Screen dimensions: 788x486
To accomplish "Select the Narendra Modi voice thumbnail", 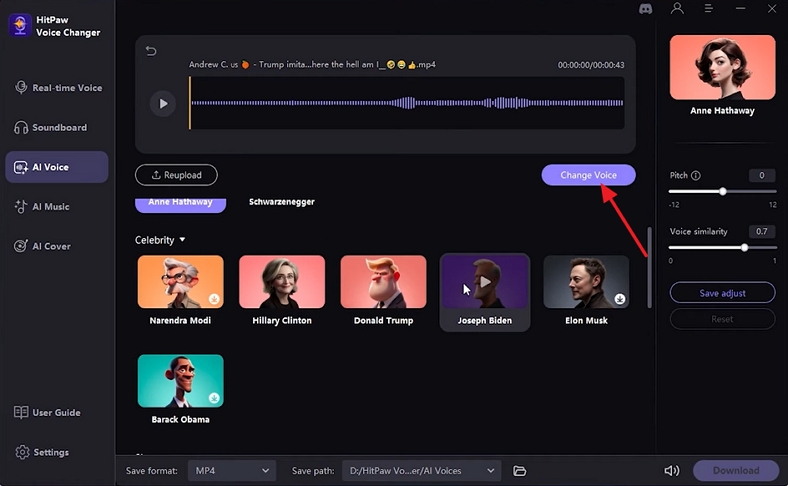I will pyautogui.click(x=180, y=281).
